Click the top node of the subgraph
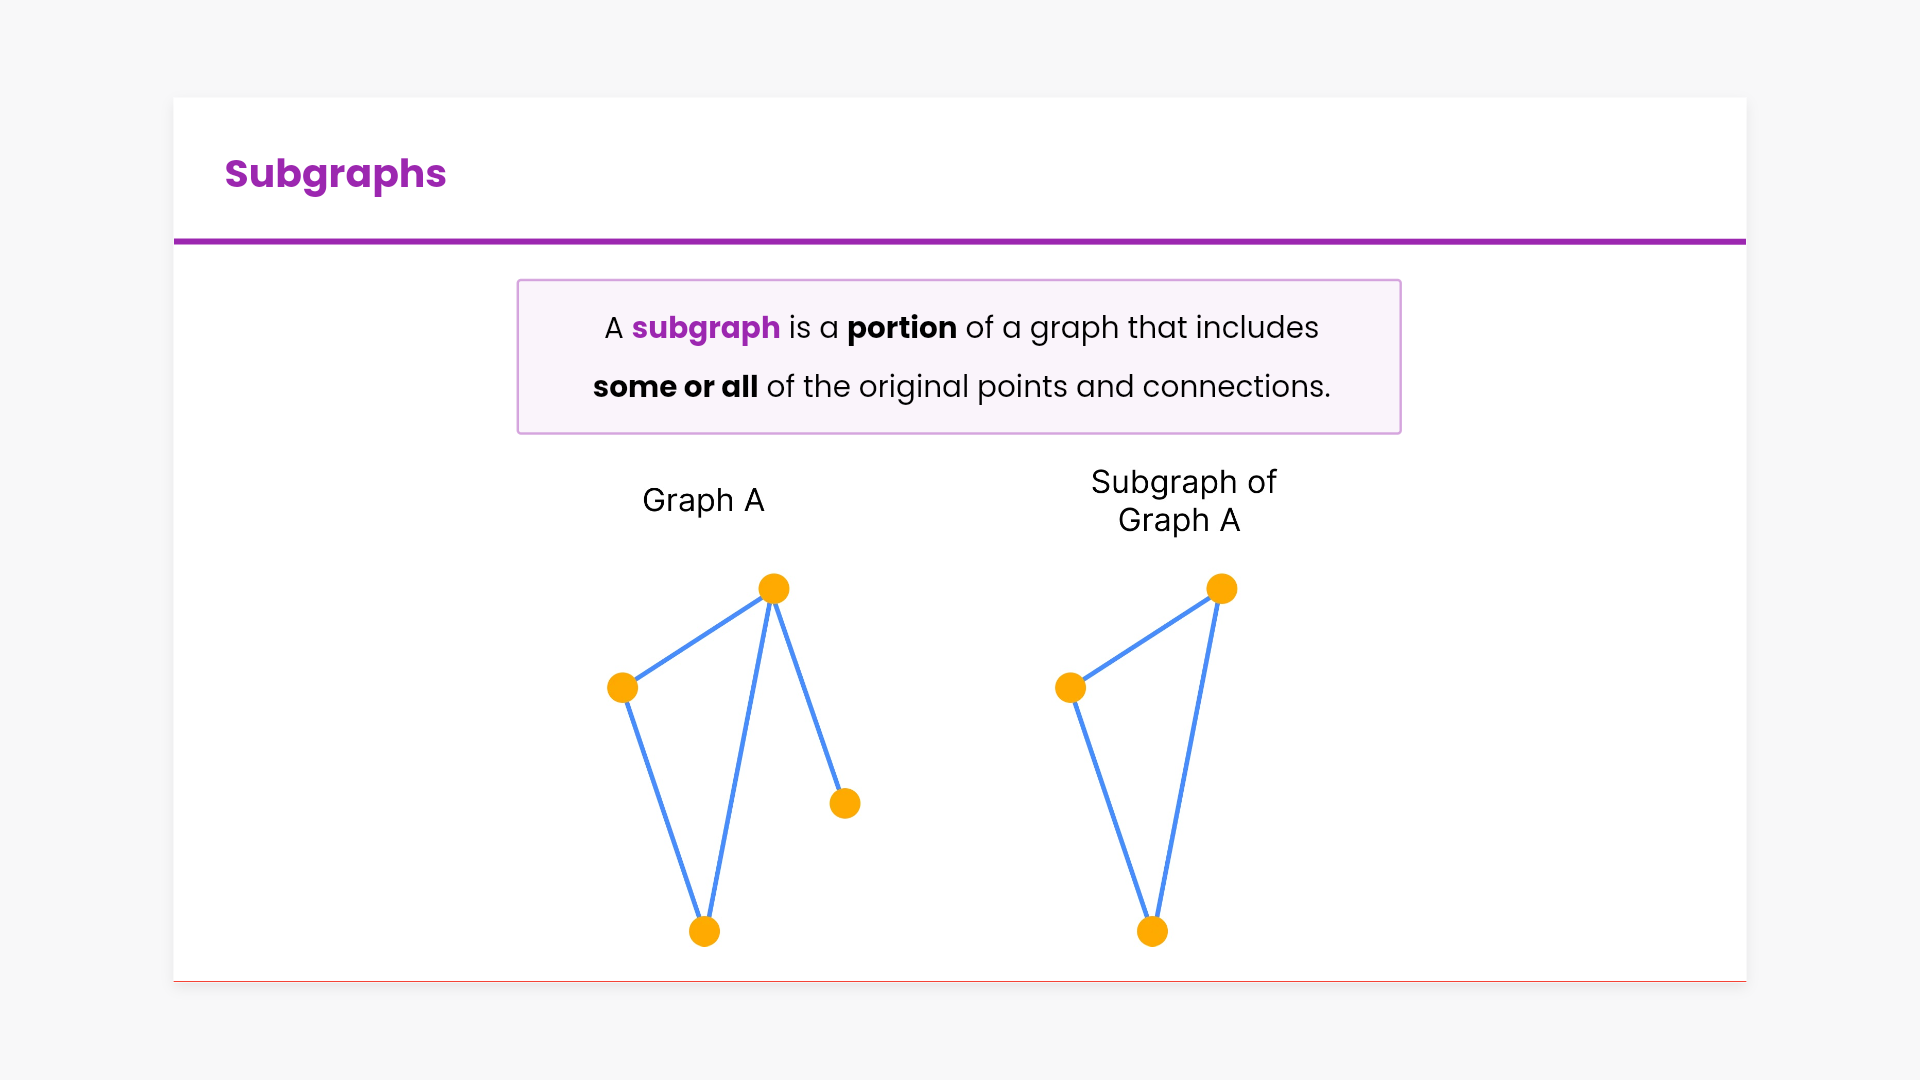This screenshot has width=1920, height=1080. [x=1222, y=589]
